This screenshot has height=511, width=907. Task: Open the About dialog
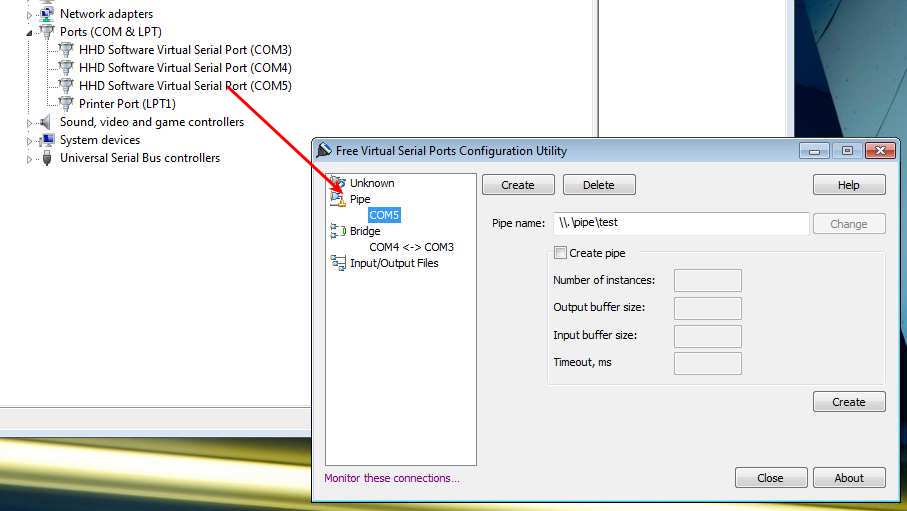click(849, 477)
